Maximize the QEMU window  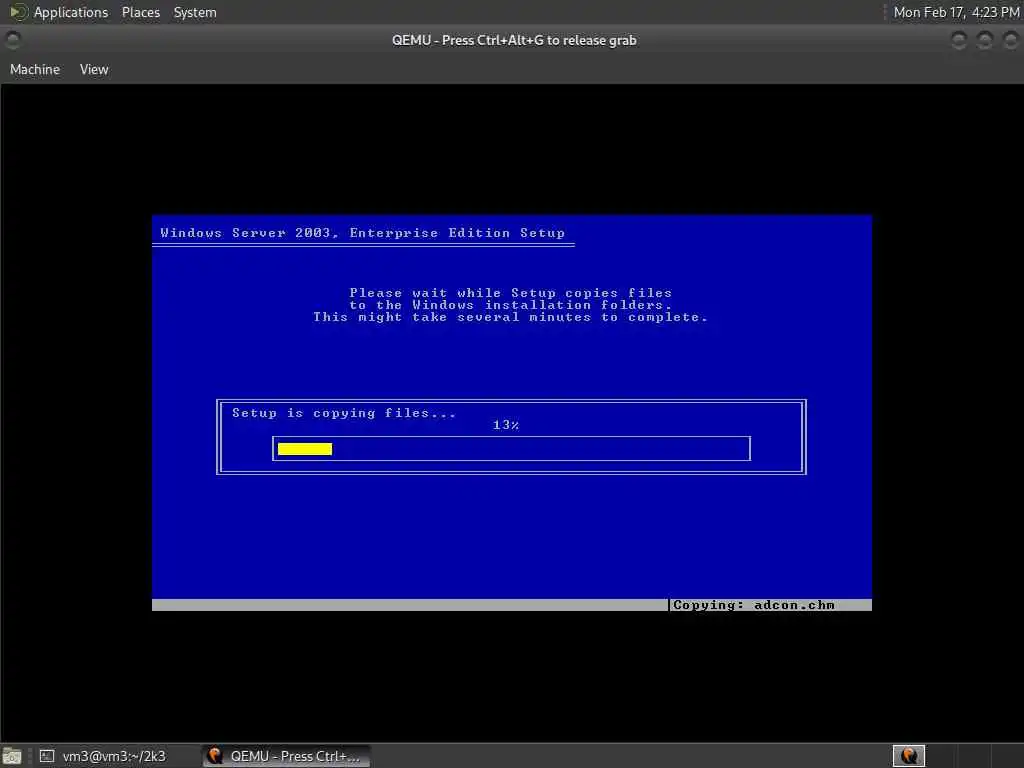984,40
